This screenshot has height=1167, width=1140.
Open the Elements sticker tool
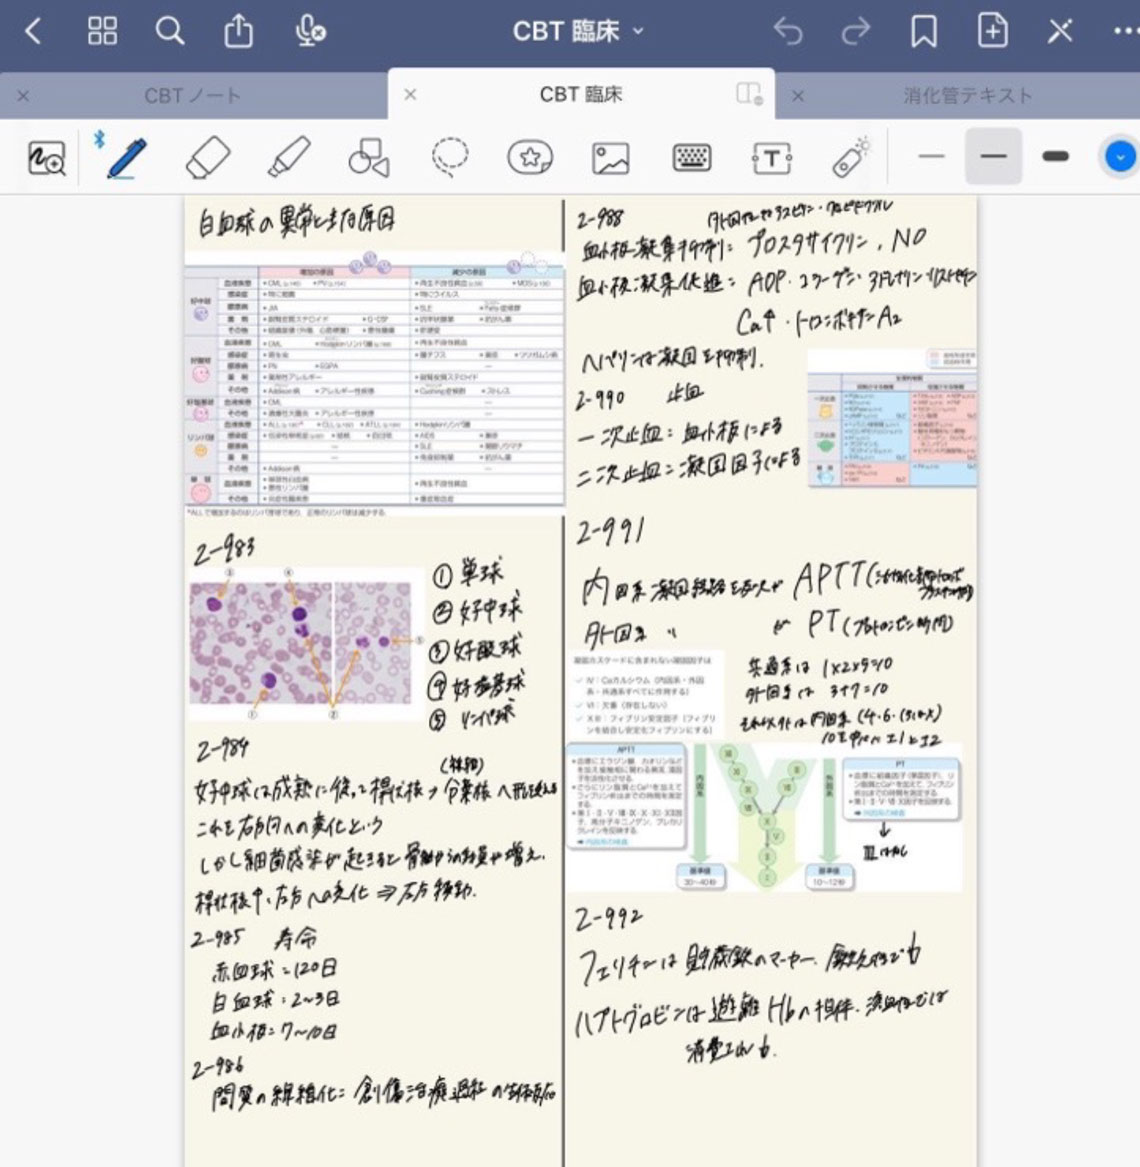click(530, 158)
